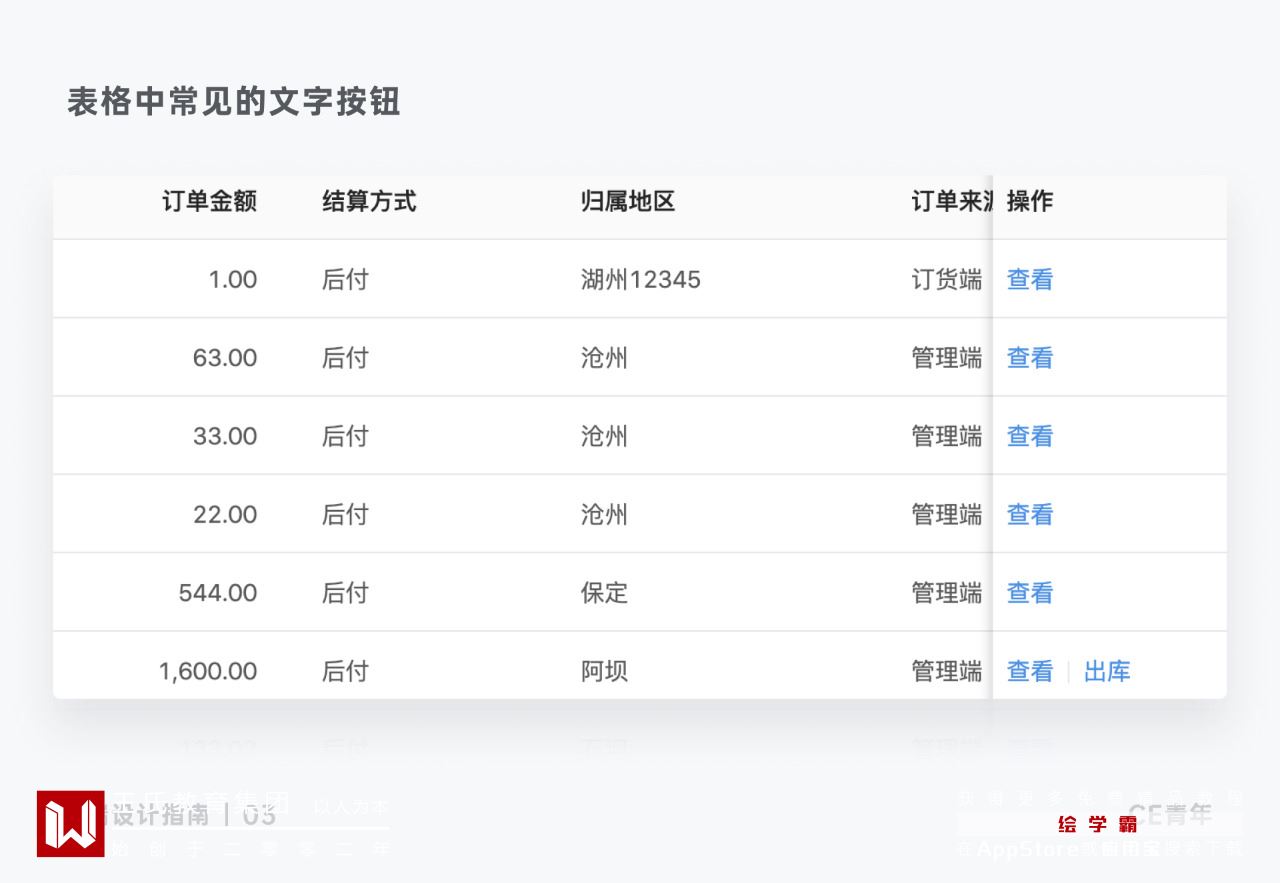
Task: Select the 544.00 amount cell
Action: [218, 593]
